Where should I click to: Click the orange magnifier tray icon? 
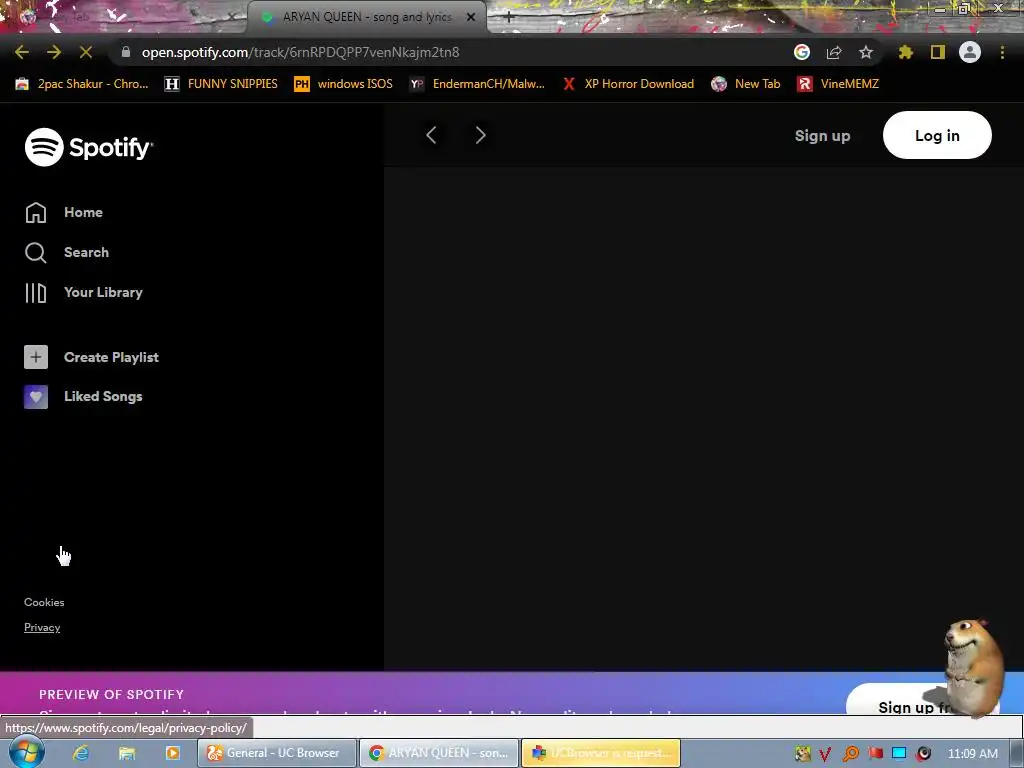coord(850,754)
